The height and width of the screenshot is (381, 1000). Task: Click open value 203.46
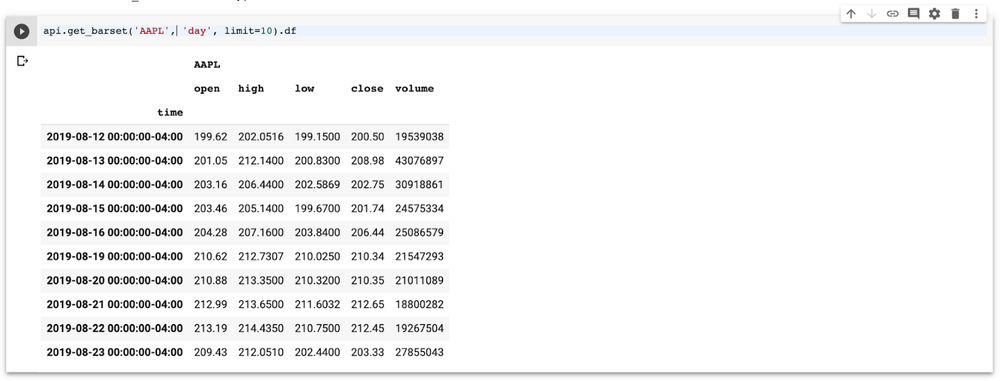(210, 208)
